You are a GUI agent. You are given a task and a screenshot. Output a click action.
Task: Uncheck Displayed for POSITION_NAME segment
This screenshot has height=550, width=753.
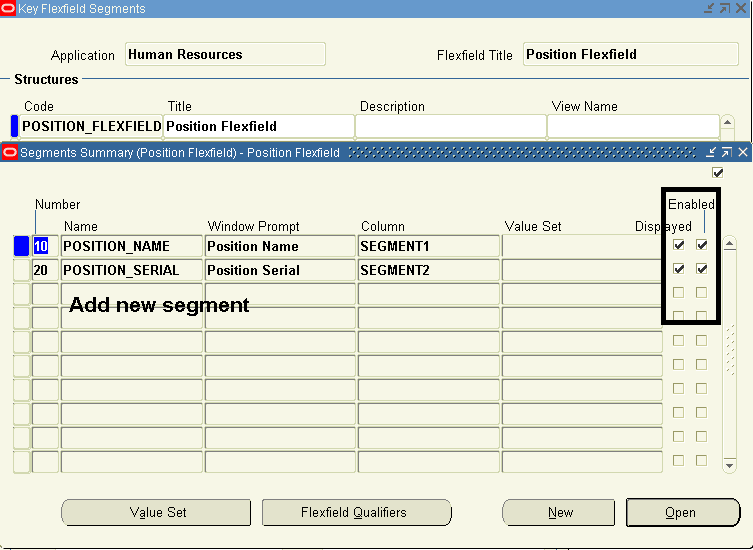[x=679, y=245]
